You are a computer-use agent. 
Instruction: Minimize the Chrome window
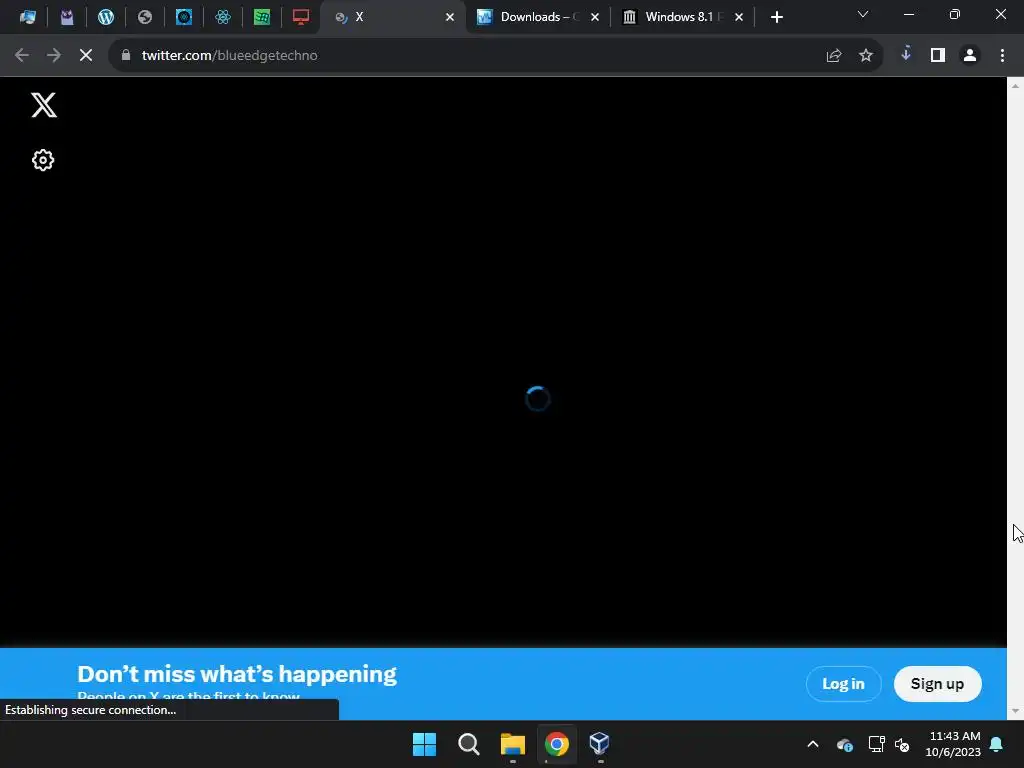pos(908,14)
